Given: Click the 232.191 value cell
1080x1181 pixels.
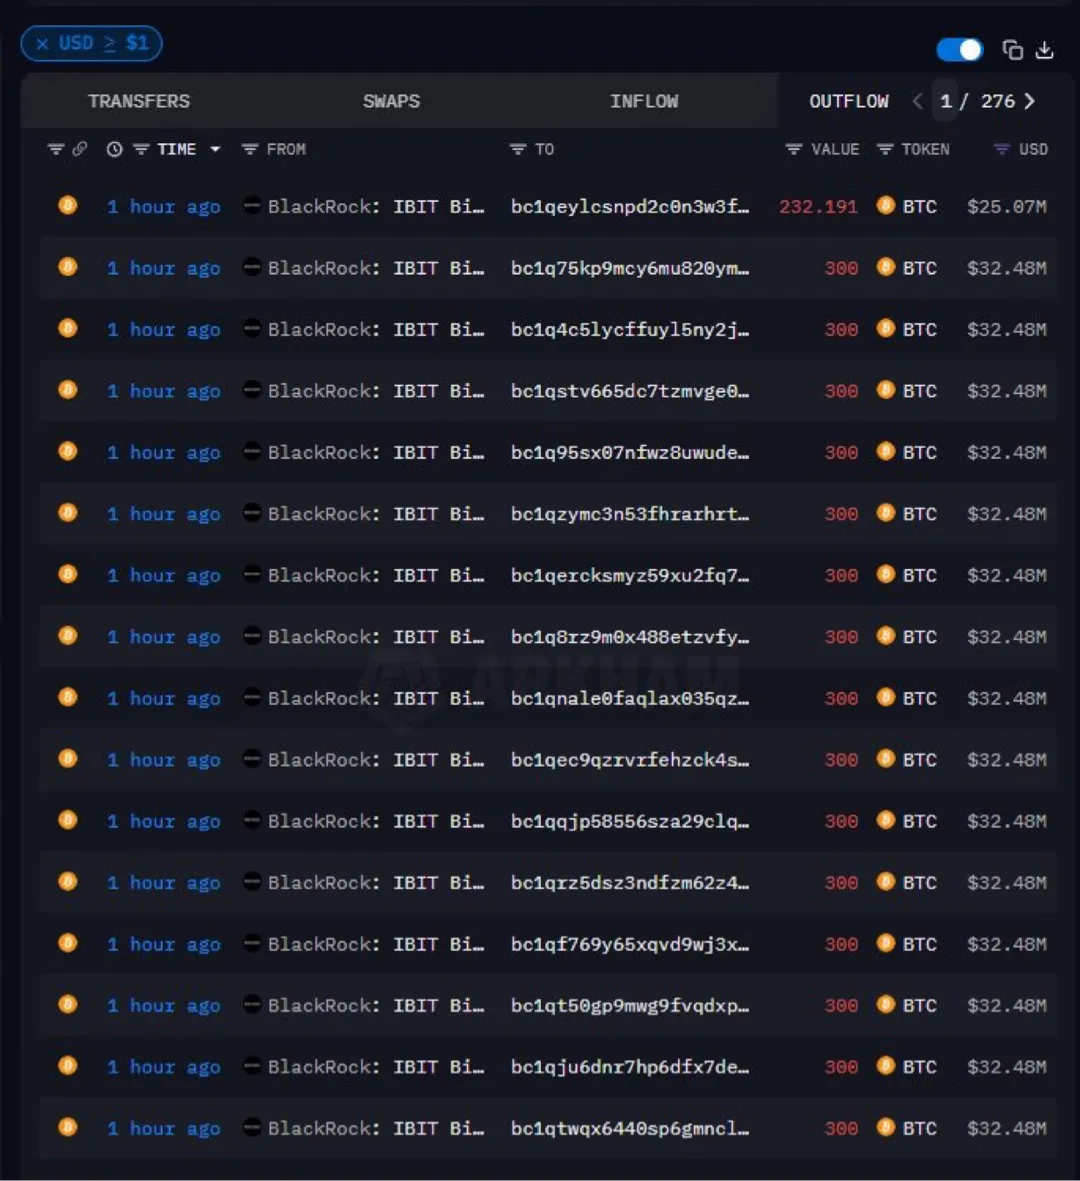Looking at the screenshot, I should tap(818, 206).
